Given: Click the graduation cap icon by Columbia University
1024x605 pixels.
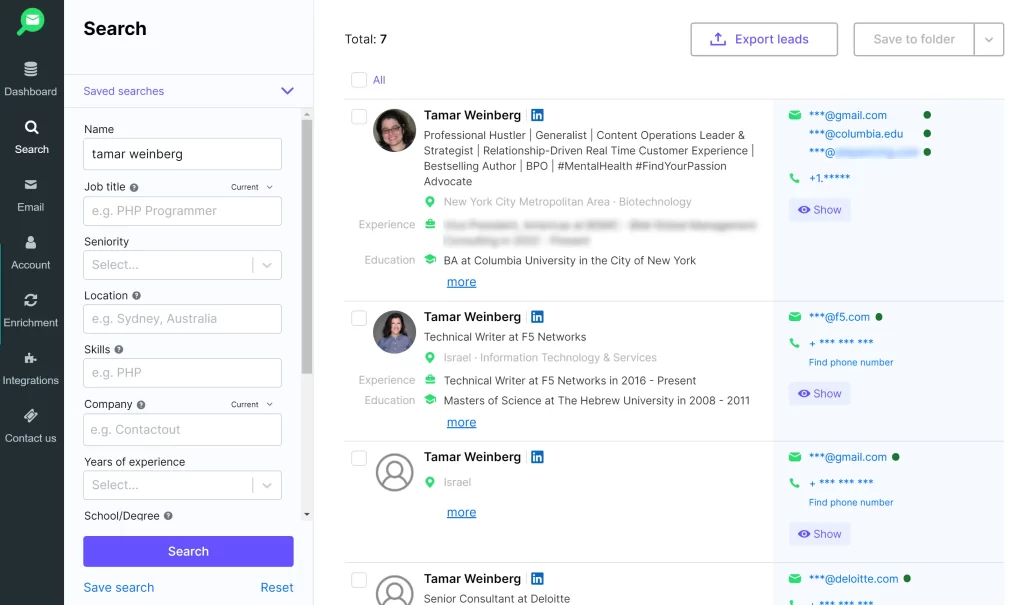Looking at the screenshot, I should click(430, 259).
